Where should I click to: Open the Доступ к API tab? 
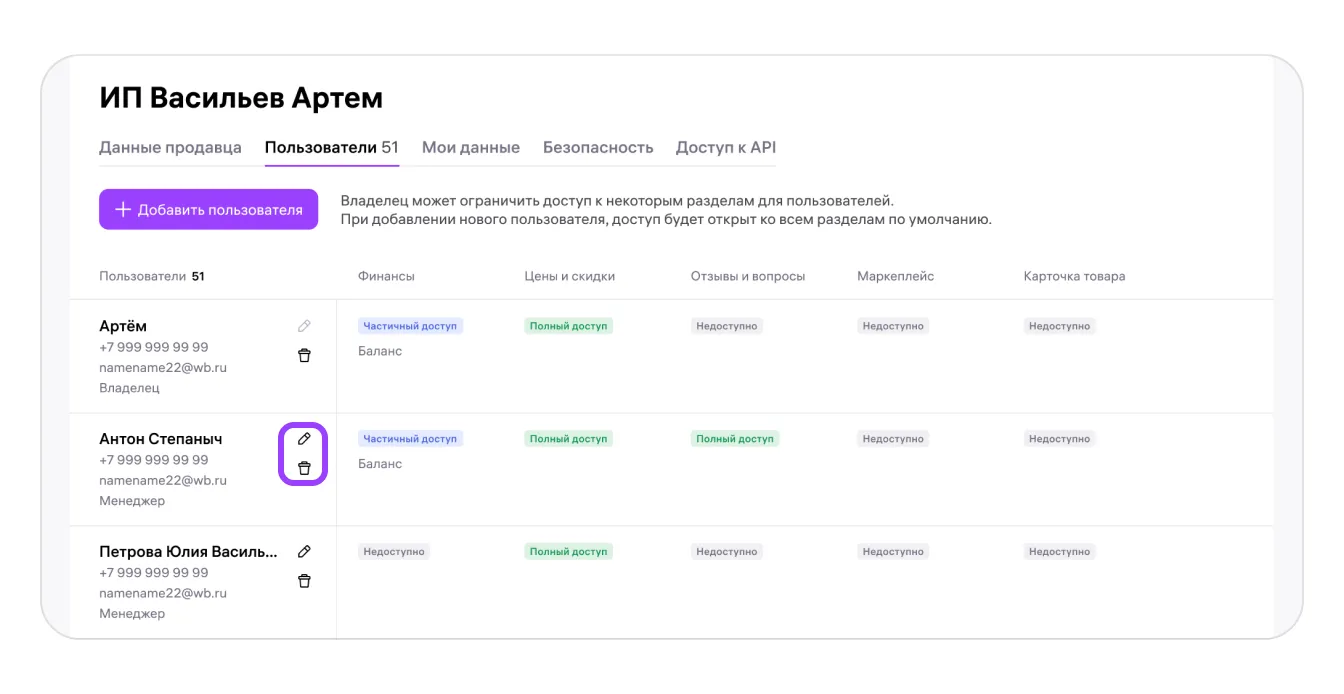(725, 148)
